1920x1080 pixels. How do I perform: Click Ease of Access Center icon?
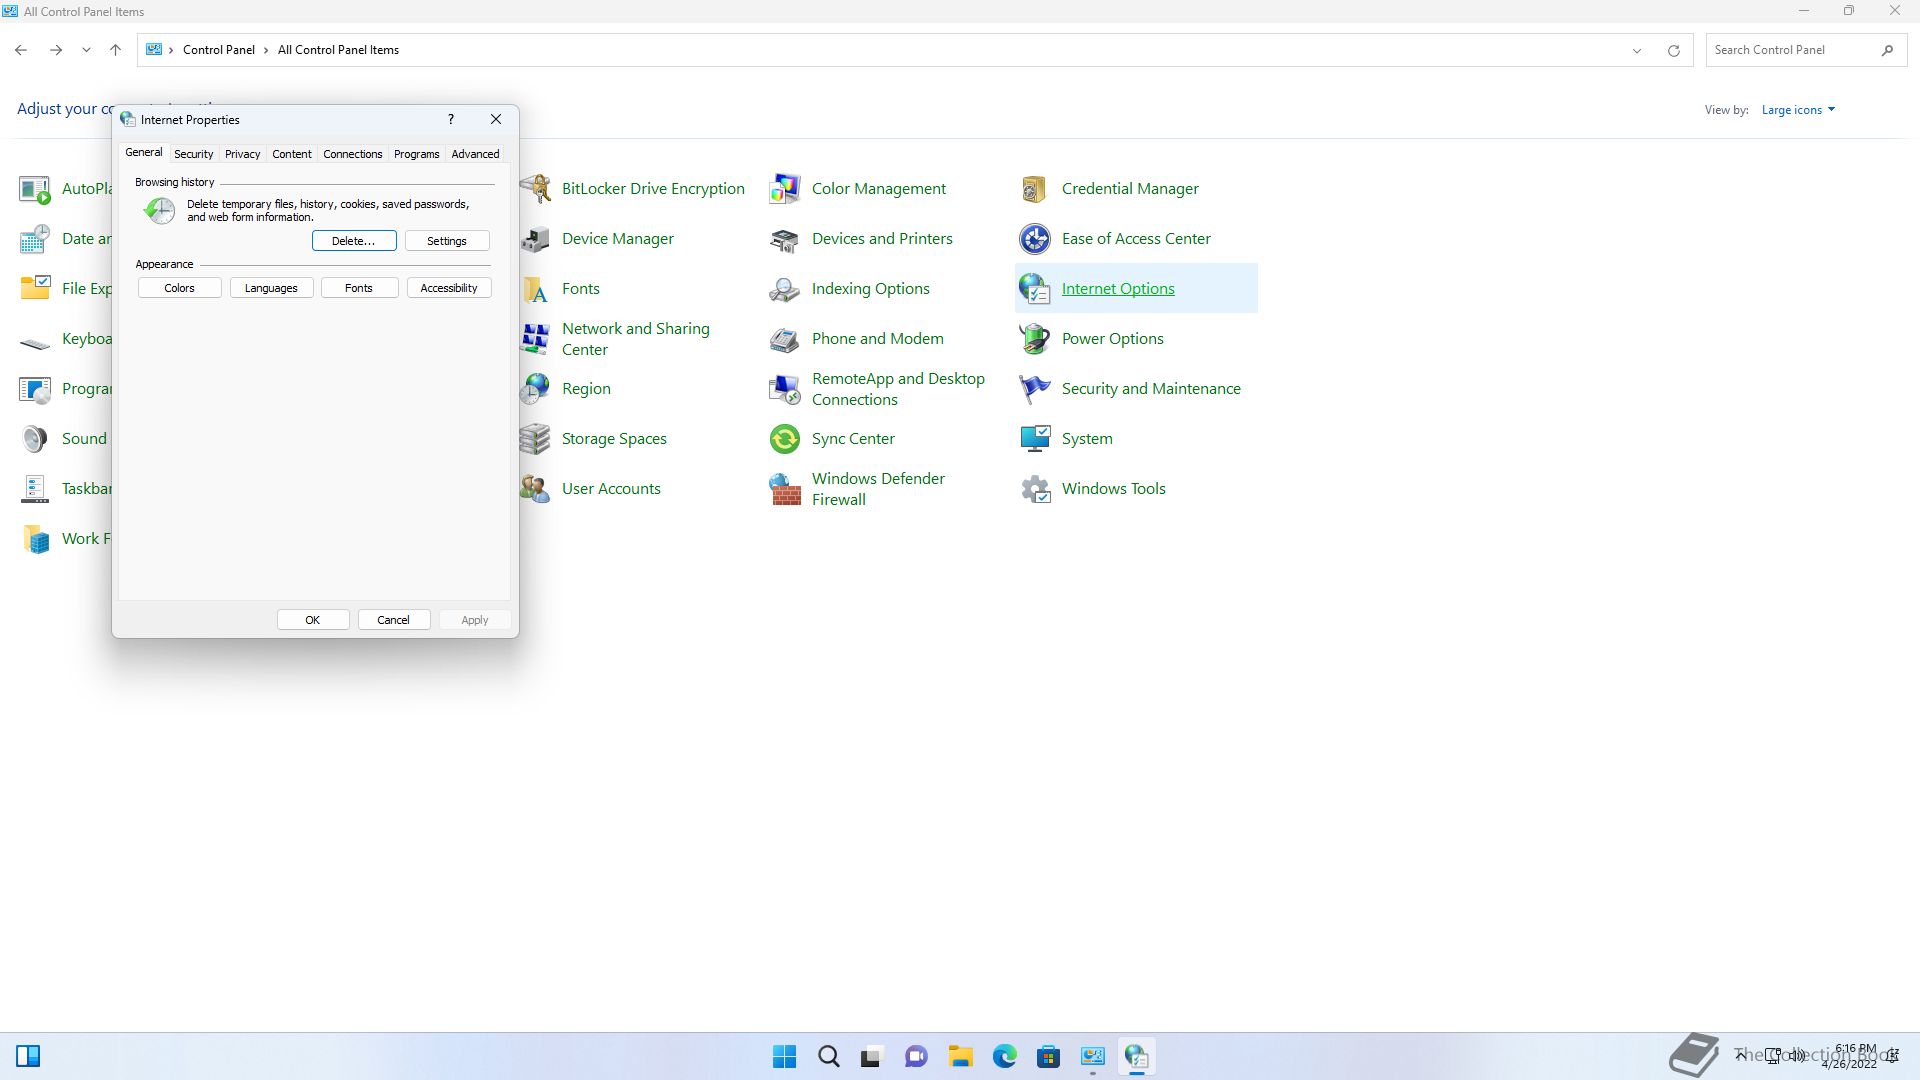[x=1035, y=238]
